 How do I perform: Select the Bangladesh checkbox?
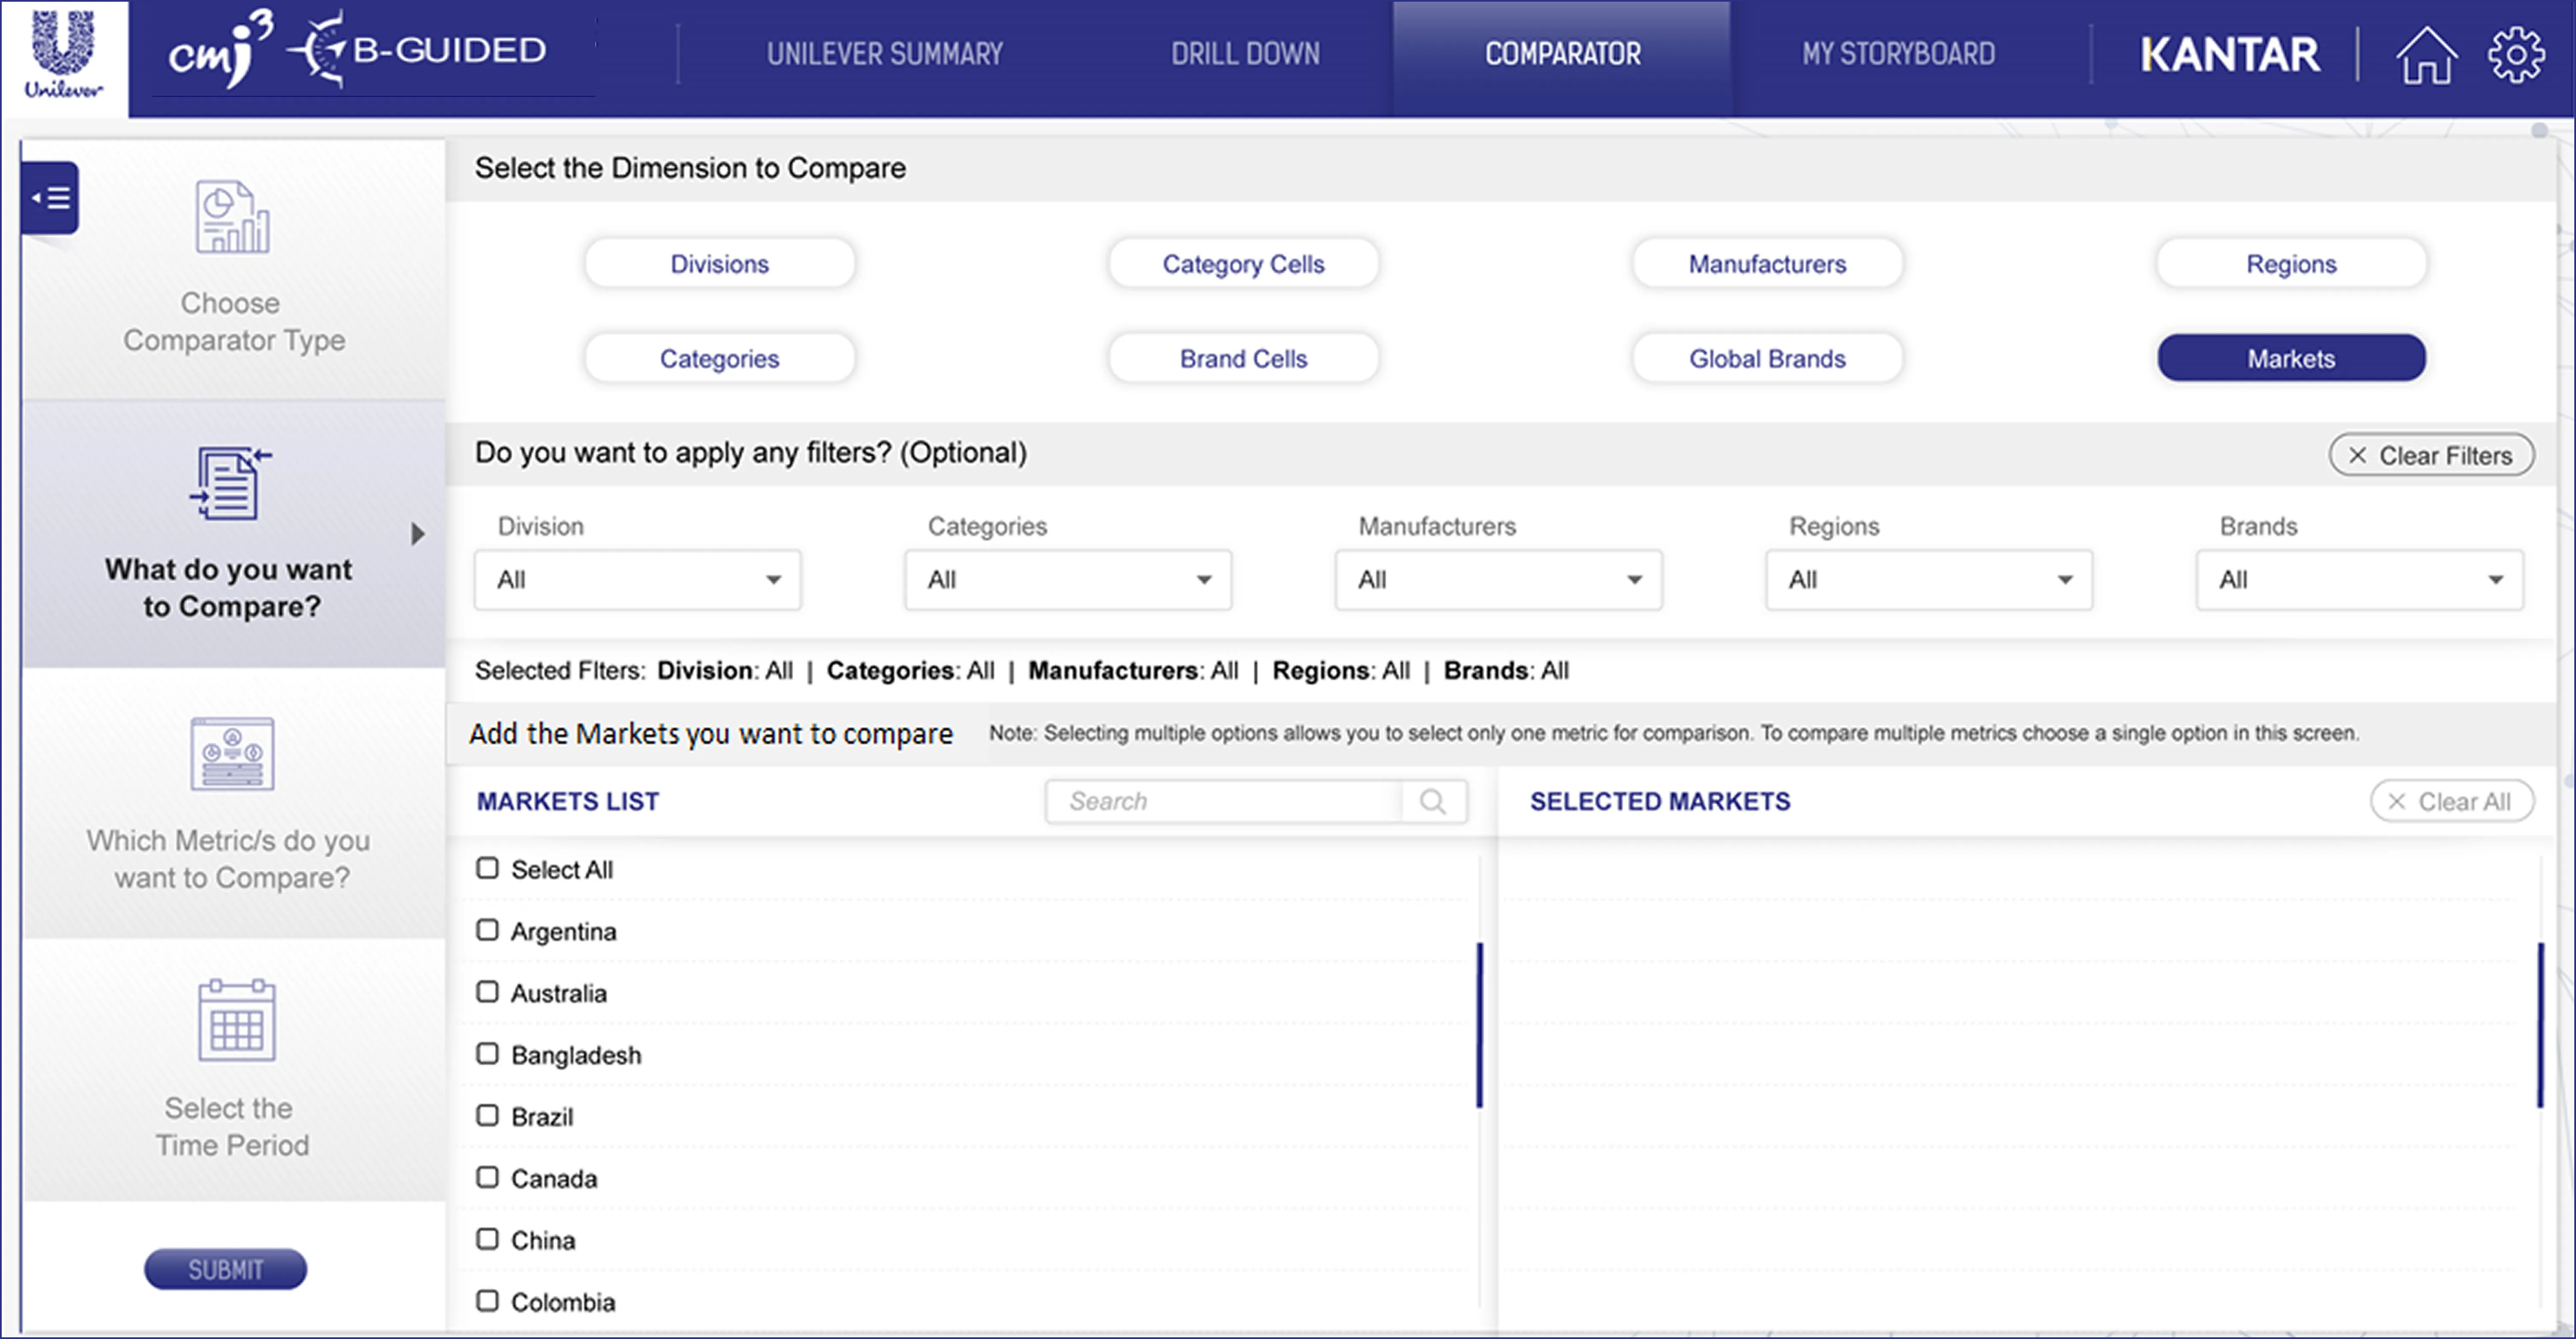pos(487,1054)
